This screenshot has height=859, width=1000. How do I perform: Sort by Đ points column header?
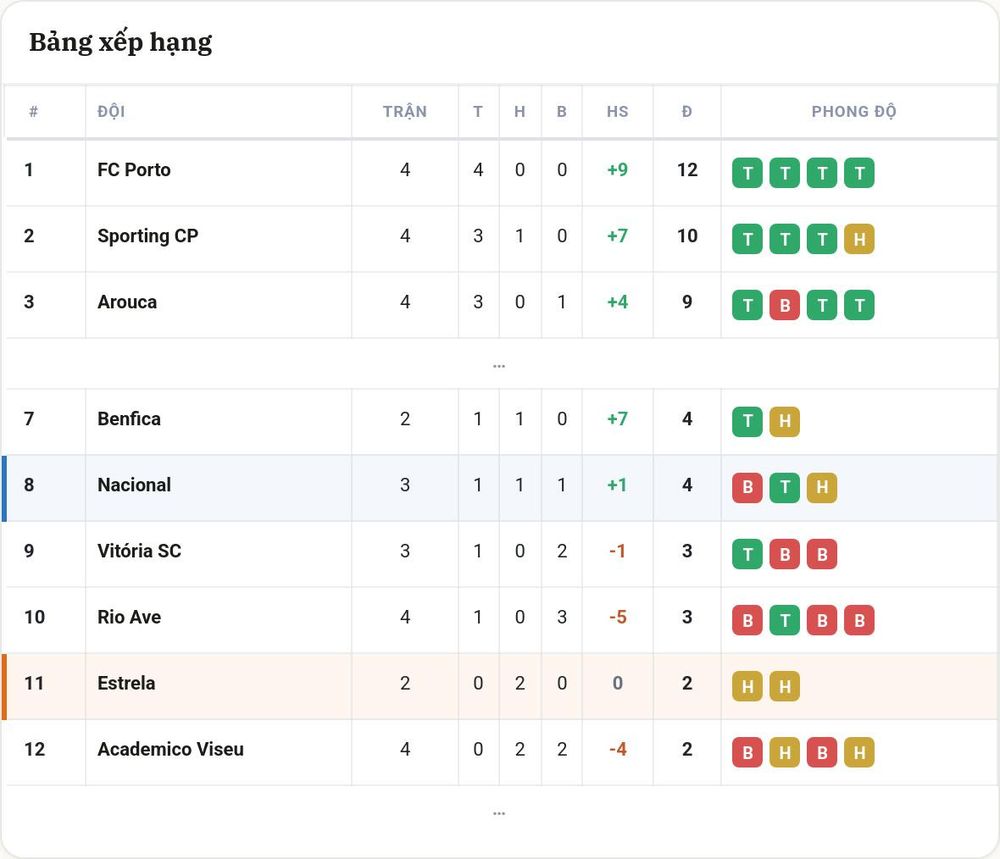click(687, 112)
